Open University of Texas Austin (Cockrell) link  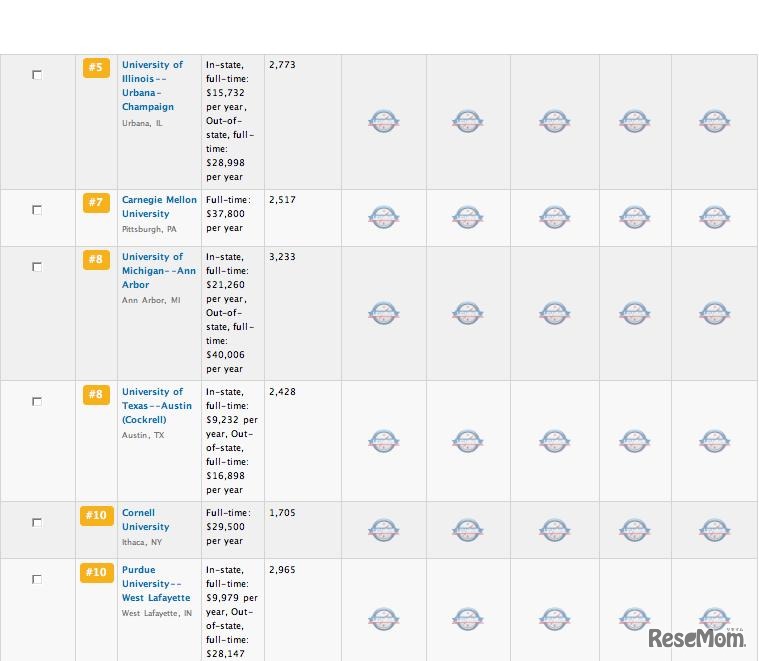click(157, 406)
